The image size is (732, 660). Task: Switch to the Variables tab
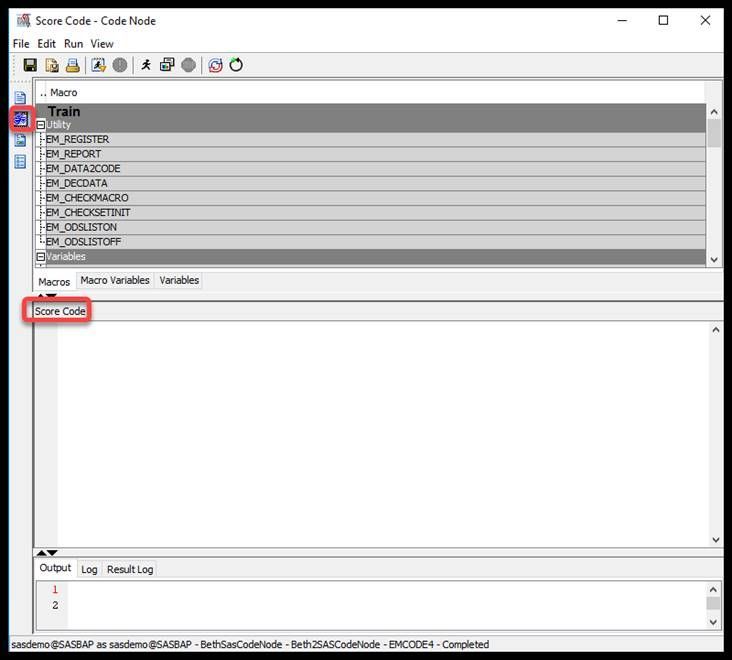tap(179, 280)
